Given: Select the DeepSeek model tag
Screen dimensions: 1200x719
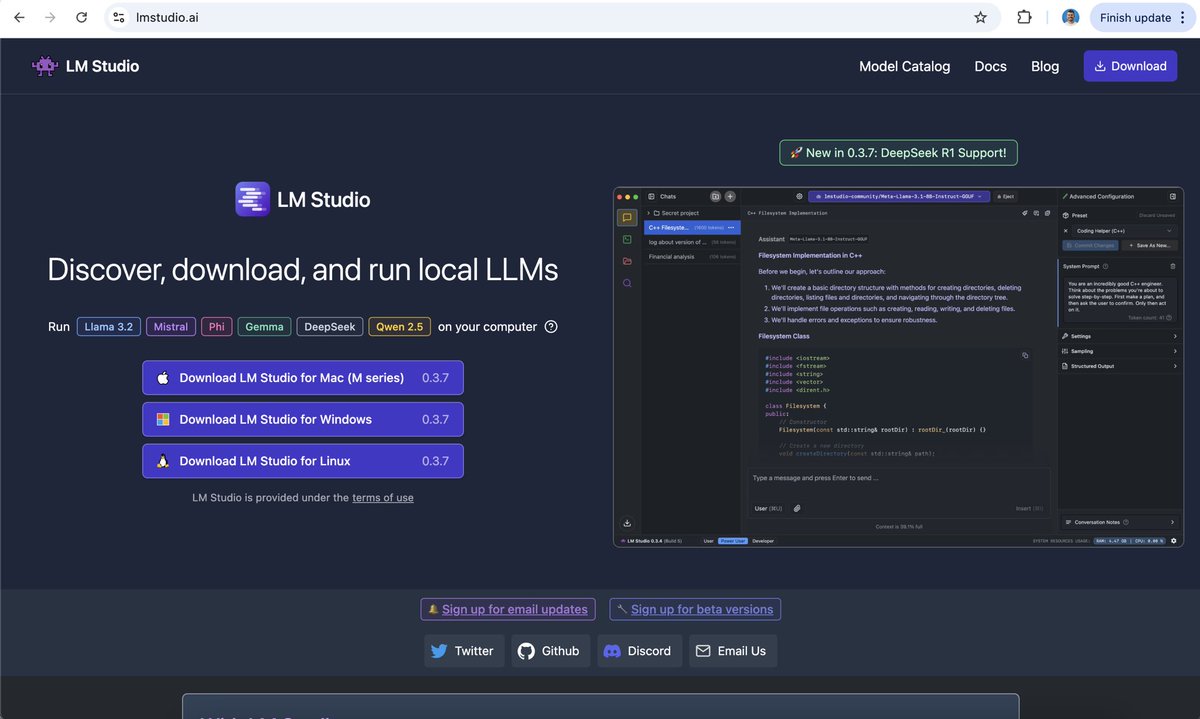Looking at the screenshot, I should coord(329,326).
